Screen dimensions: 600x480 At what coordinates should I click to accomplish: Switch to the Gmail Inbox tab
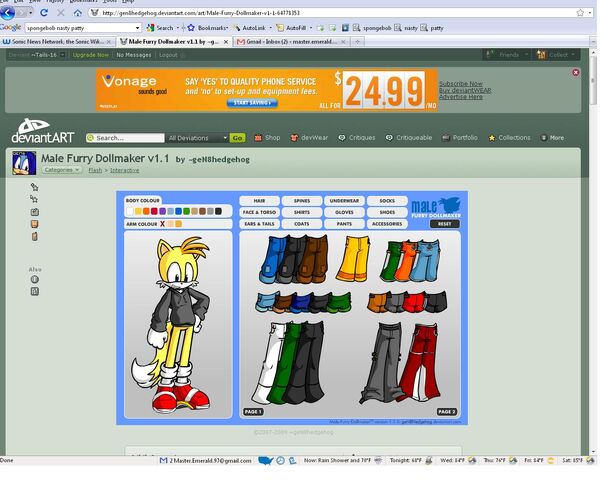pos(291,41)
